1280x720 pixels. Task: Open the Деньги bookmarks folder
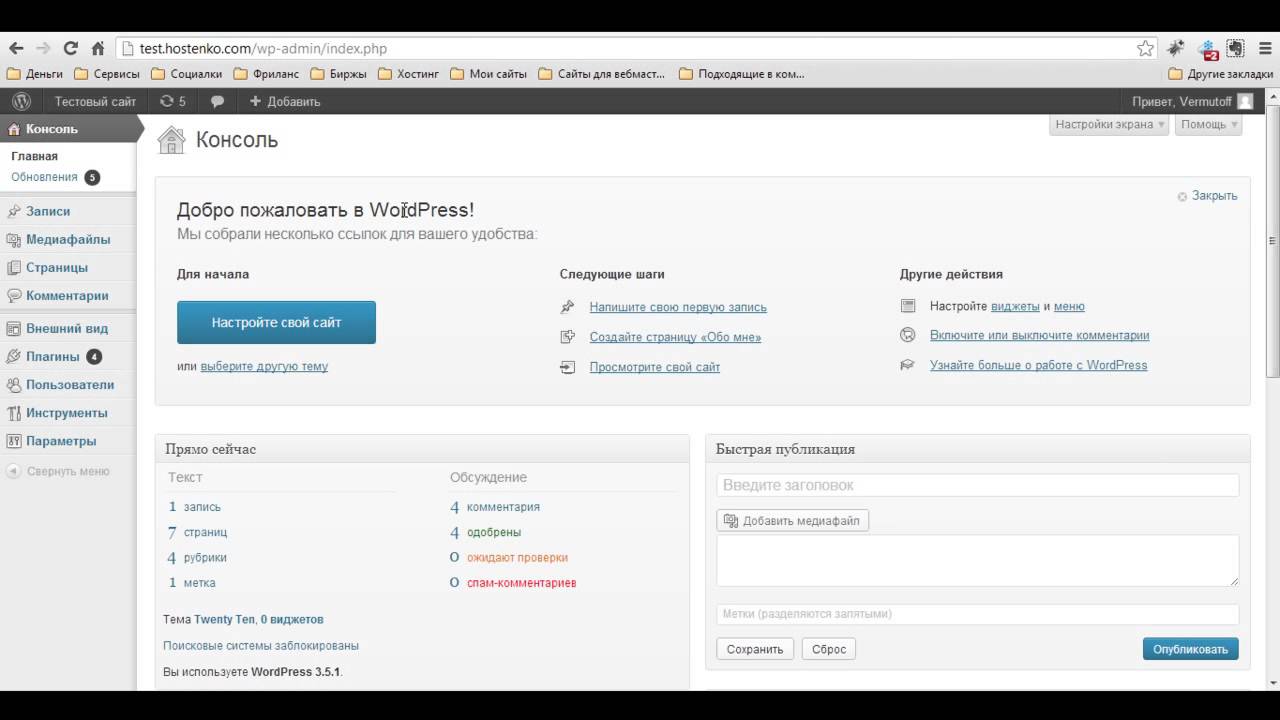35,74
